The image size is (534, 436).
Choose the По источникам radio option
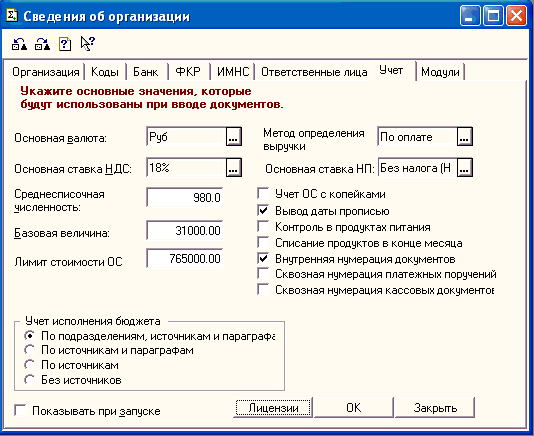pyautogui.click(x=30, y=365)
